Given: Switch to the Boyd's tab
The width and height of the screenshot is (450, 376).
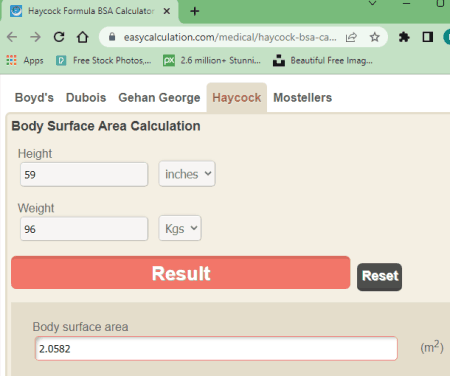Looking at the screenshot, I should (x=34, y=98).
